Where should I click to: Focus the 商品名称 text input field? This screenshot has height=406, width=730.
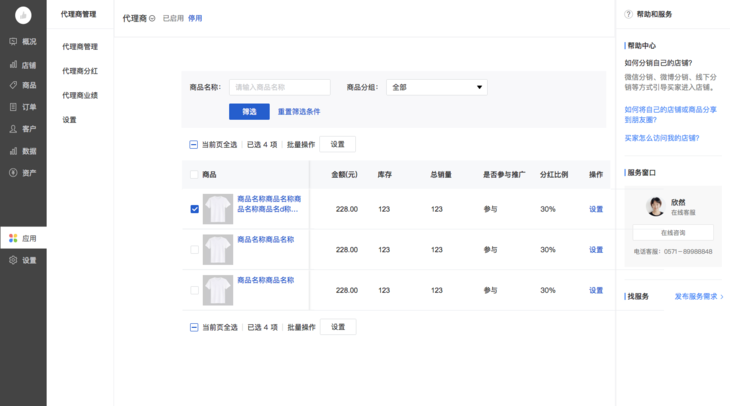click(x=279, y=88)
